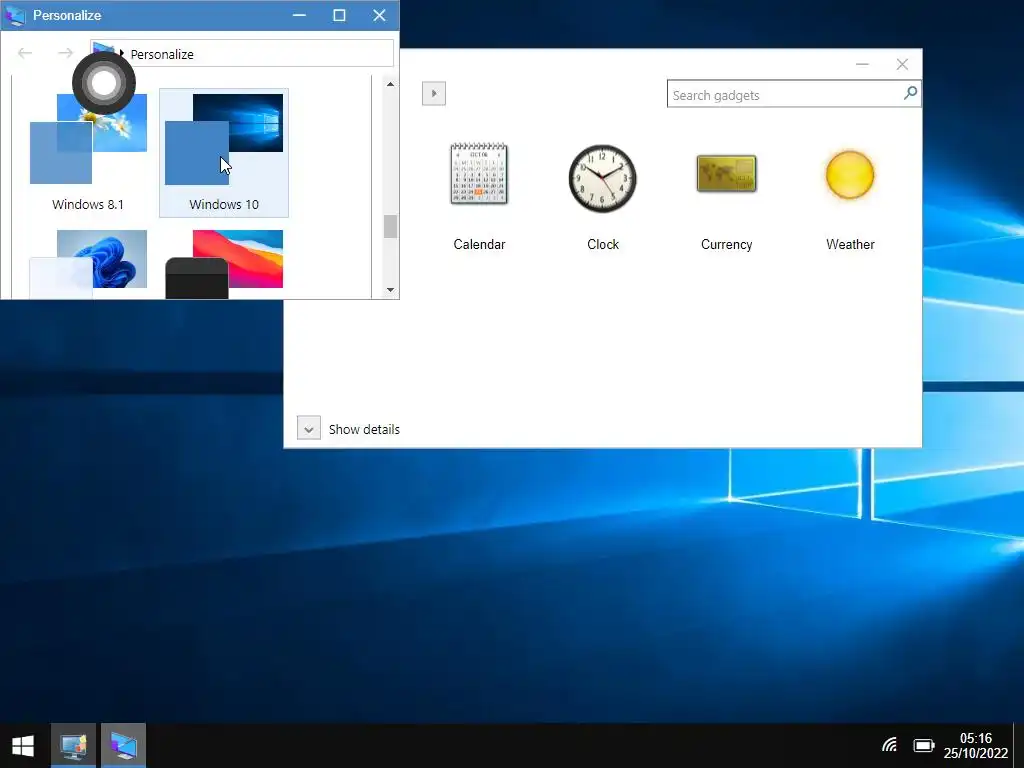The width and height of the screenshot is (1024, 768).
Task: Close the gadgets window
Action: tap(902, 64)
